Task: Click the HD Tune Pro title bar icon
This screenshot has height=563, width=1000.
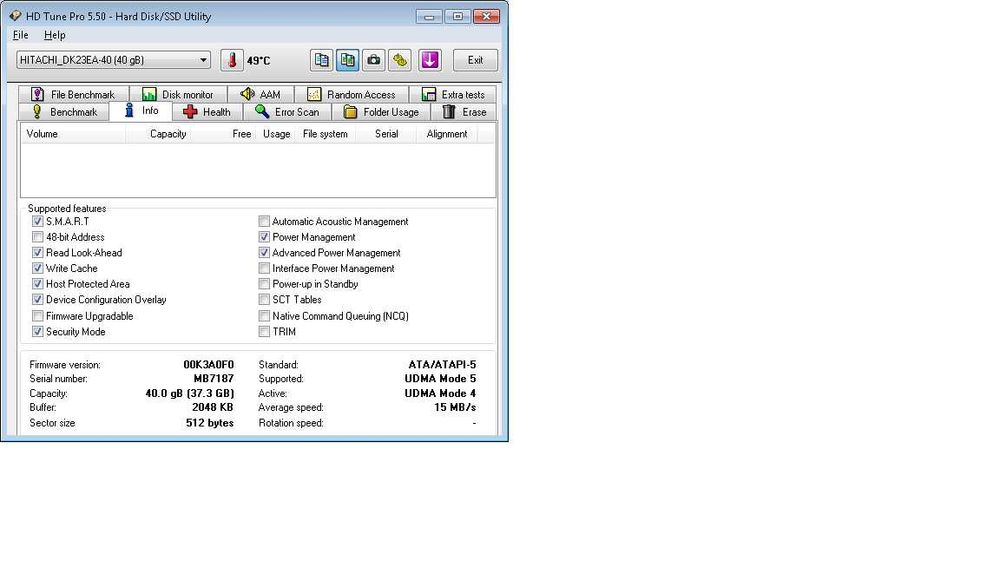Action: tap(15, 16)
